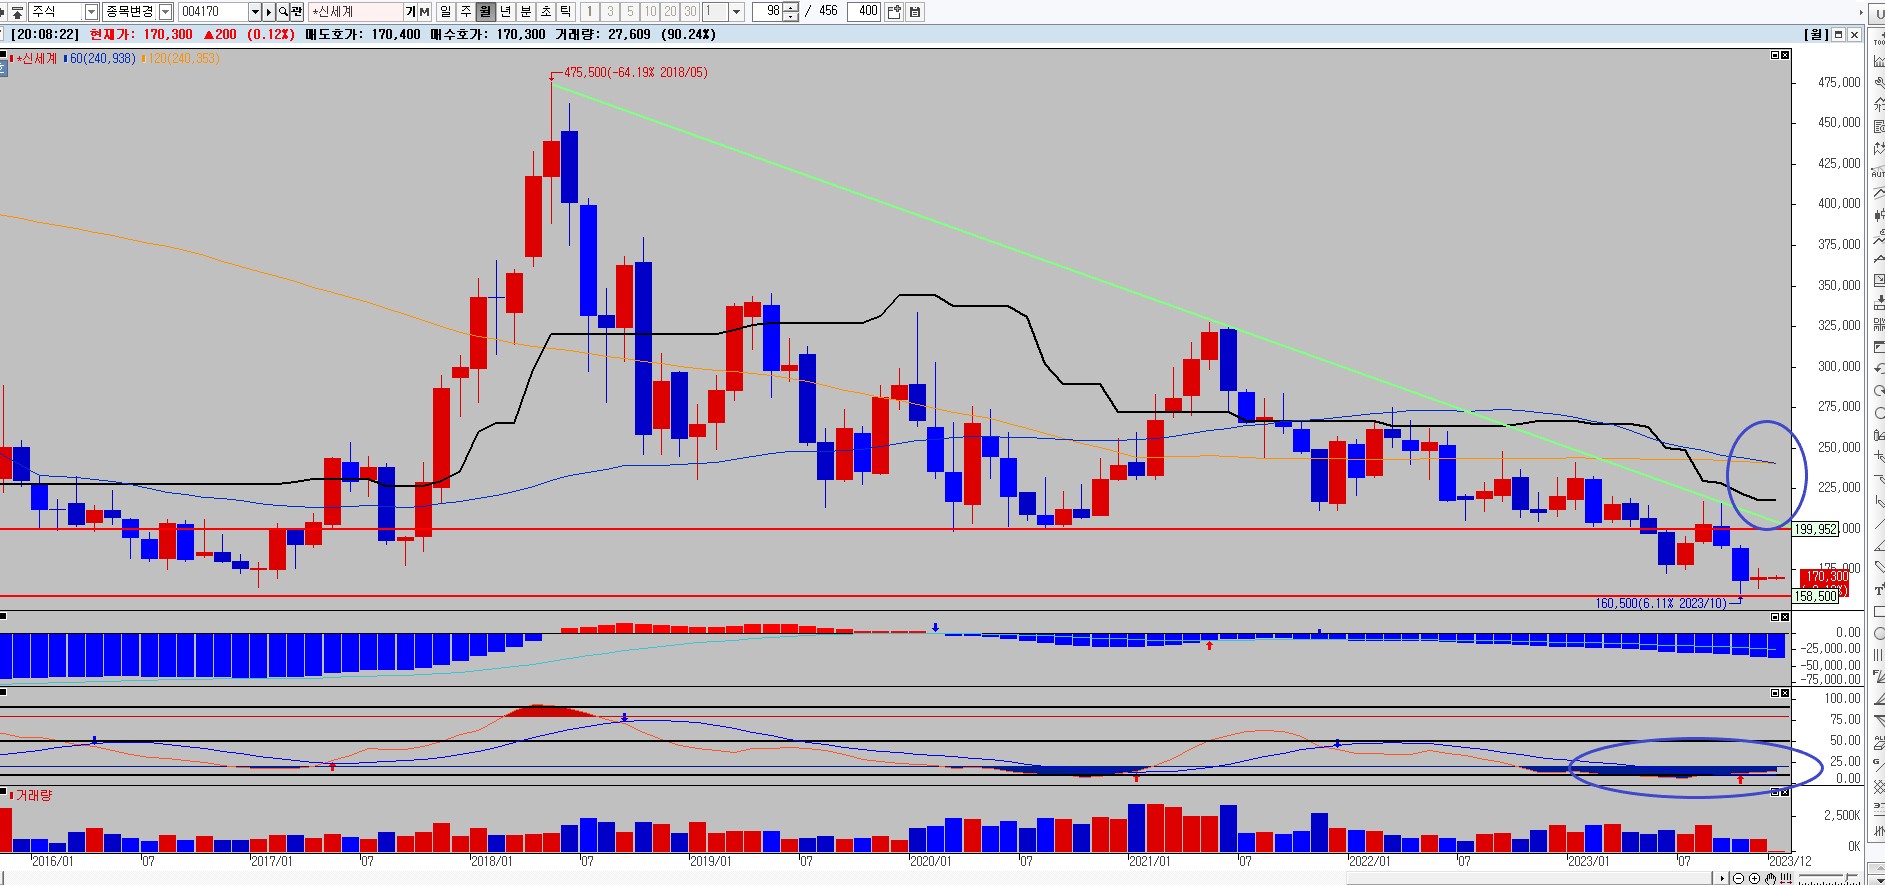1885x885 pixels.
Task: Maximize the stochastic oscillator panel
Action: pyautogui.click(x=1775, y=693)
